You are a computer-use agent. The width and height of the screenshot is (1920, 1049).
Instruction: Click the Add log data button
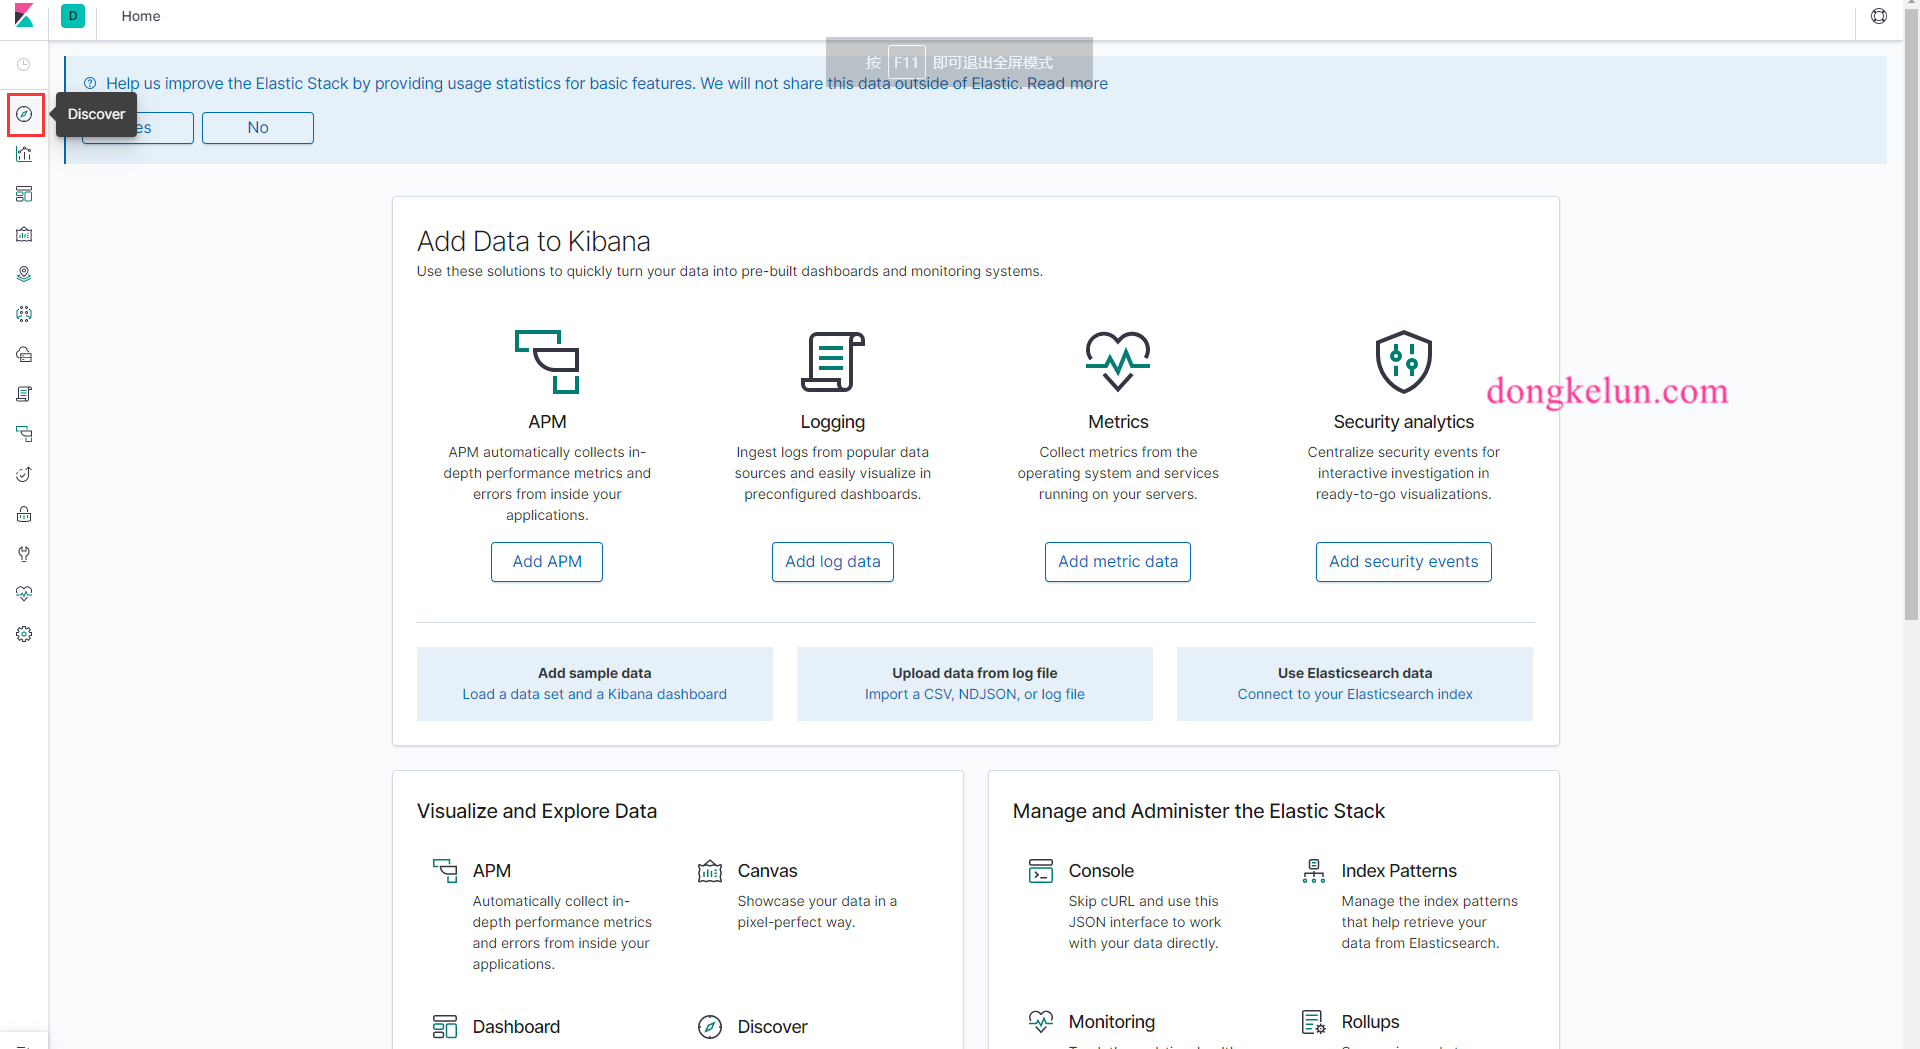(833, 562)
